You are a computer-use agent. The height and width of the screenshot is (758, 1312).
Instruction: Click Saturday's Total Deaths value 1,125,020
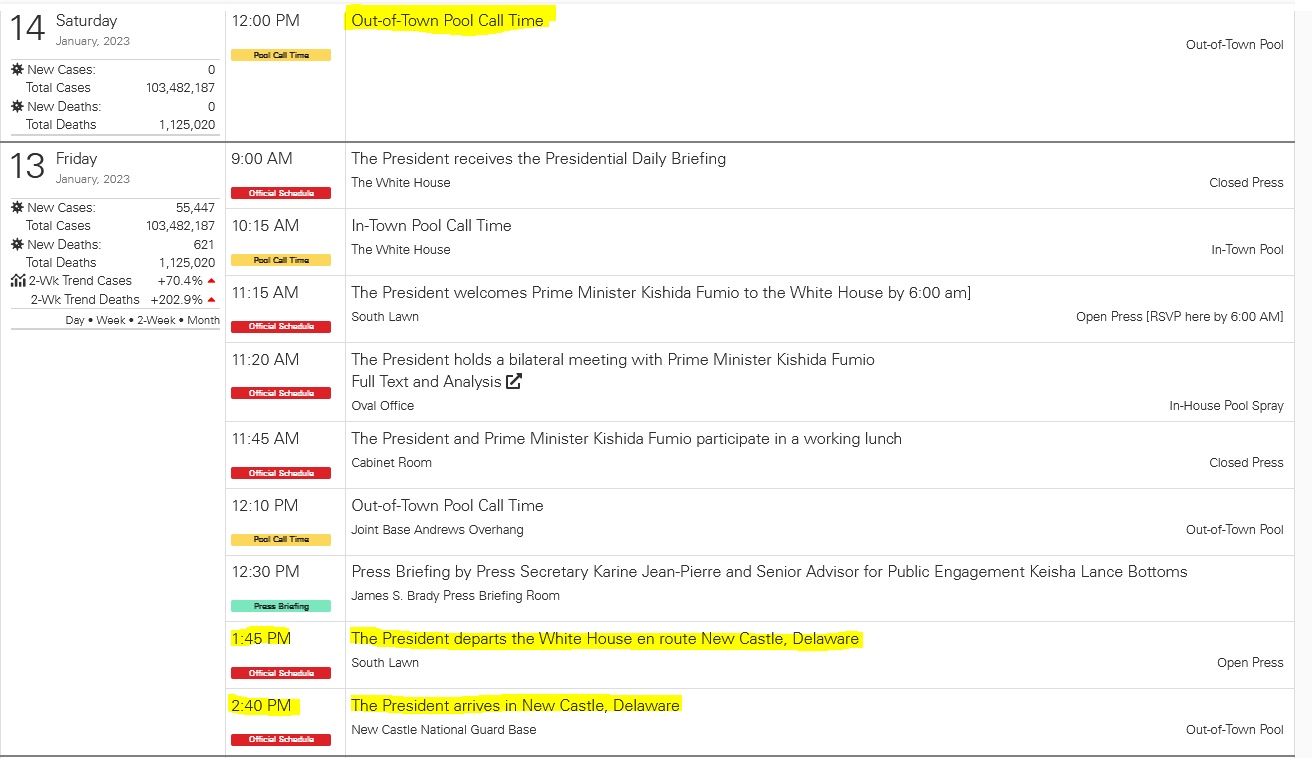(187, 125)
